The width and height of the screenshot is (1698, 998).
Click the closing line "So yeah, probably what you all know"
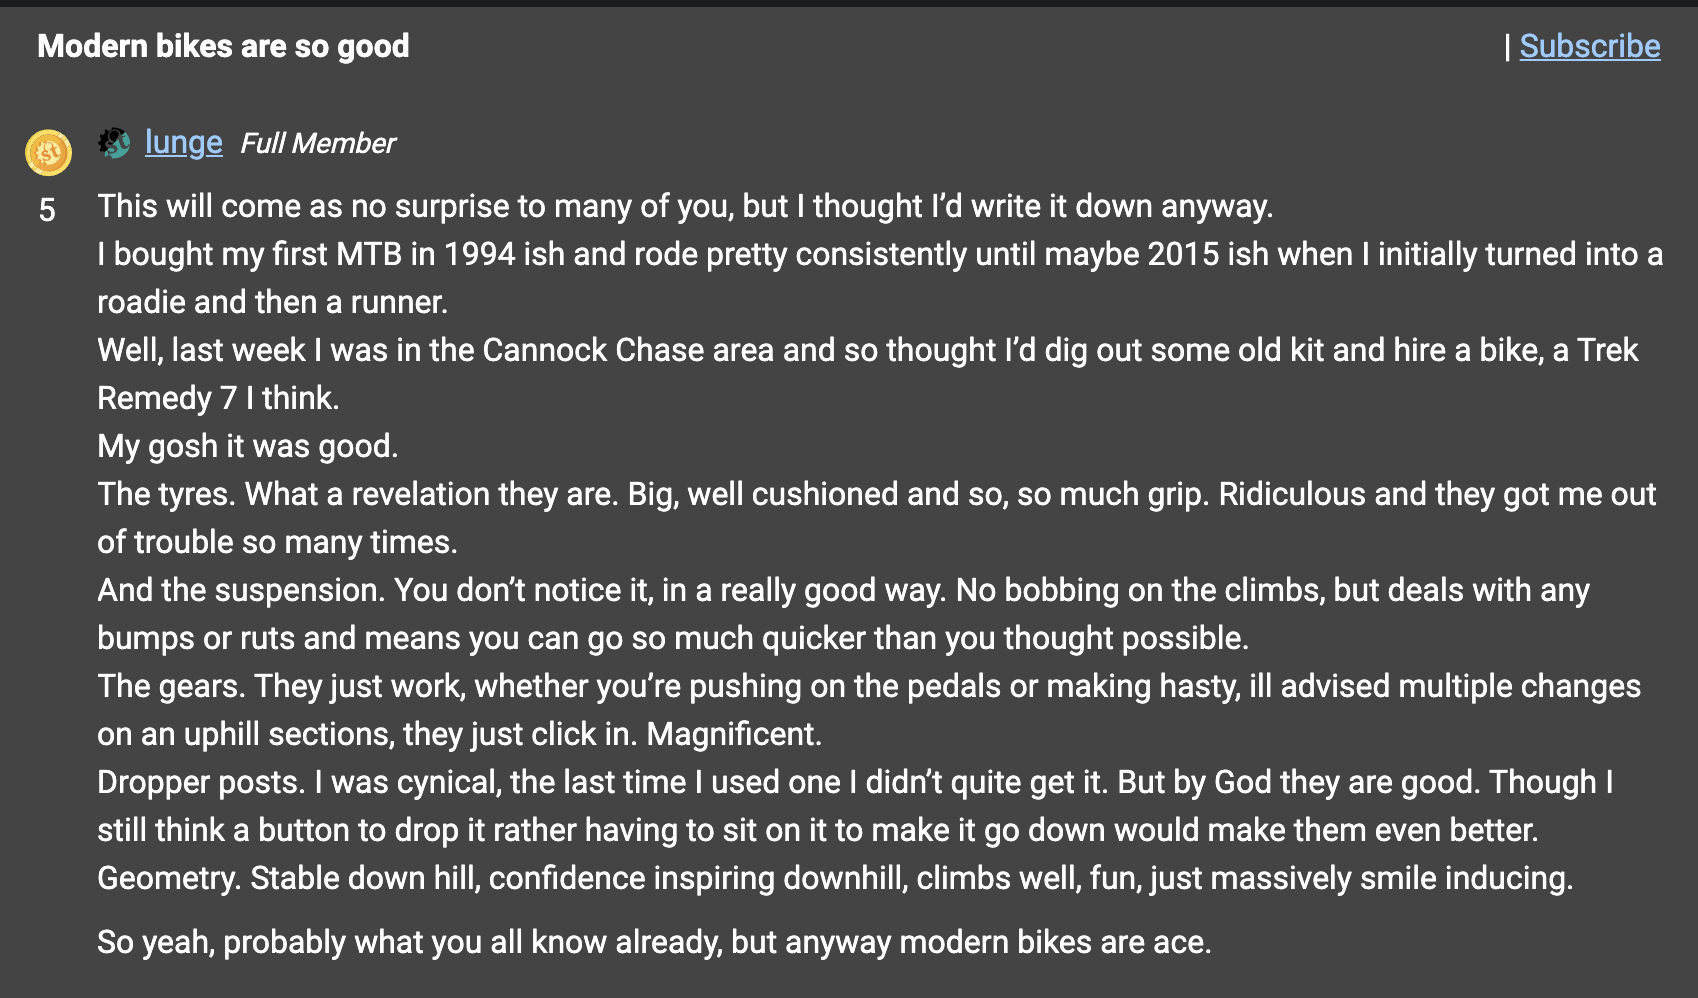[x=654, y=942]
